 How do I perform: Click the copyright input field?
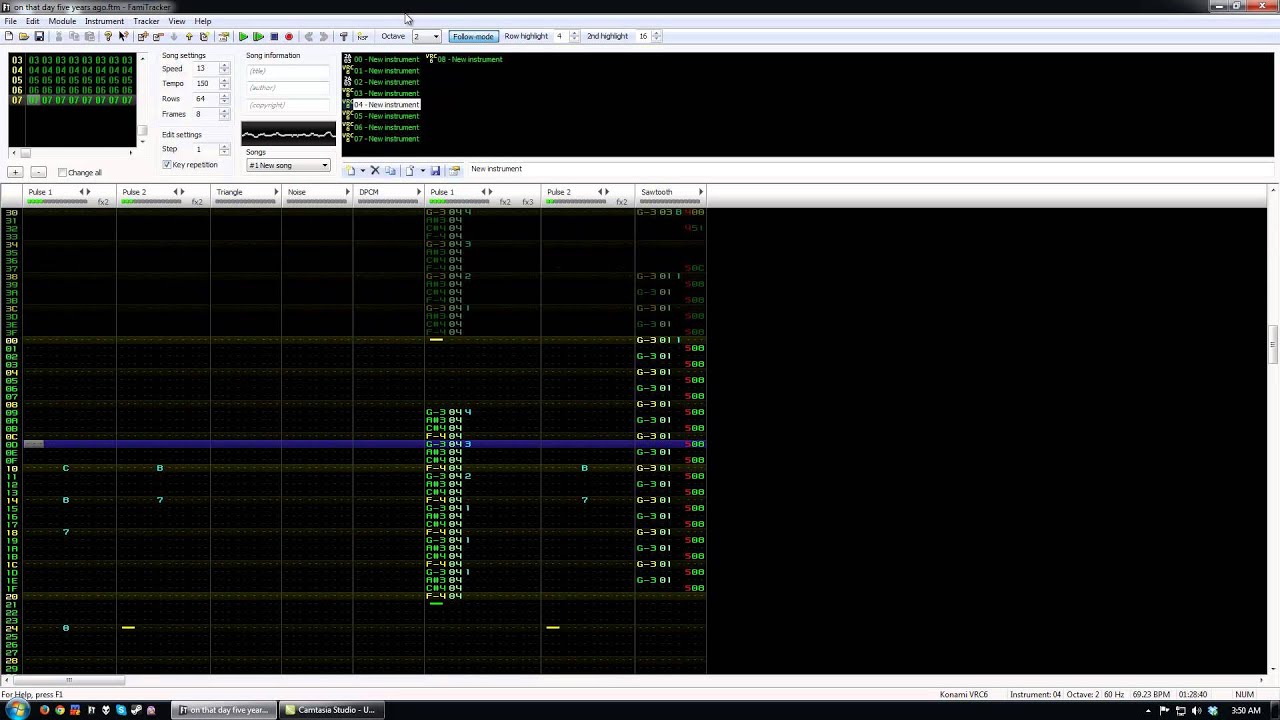point(288,105)
